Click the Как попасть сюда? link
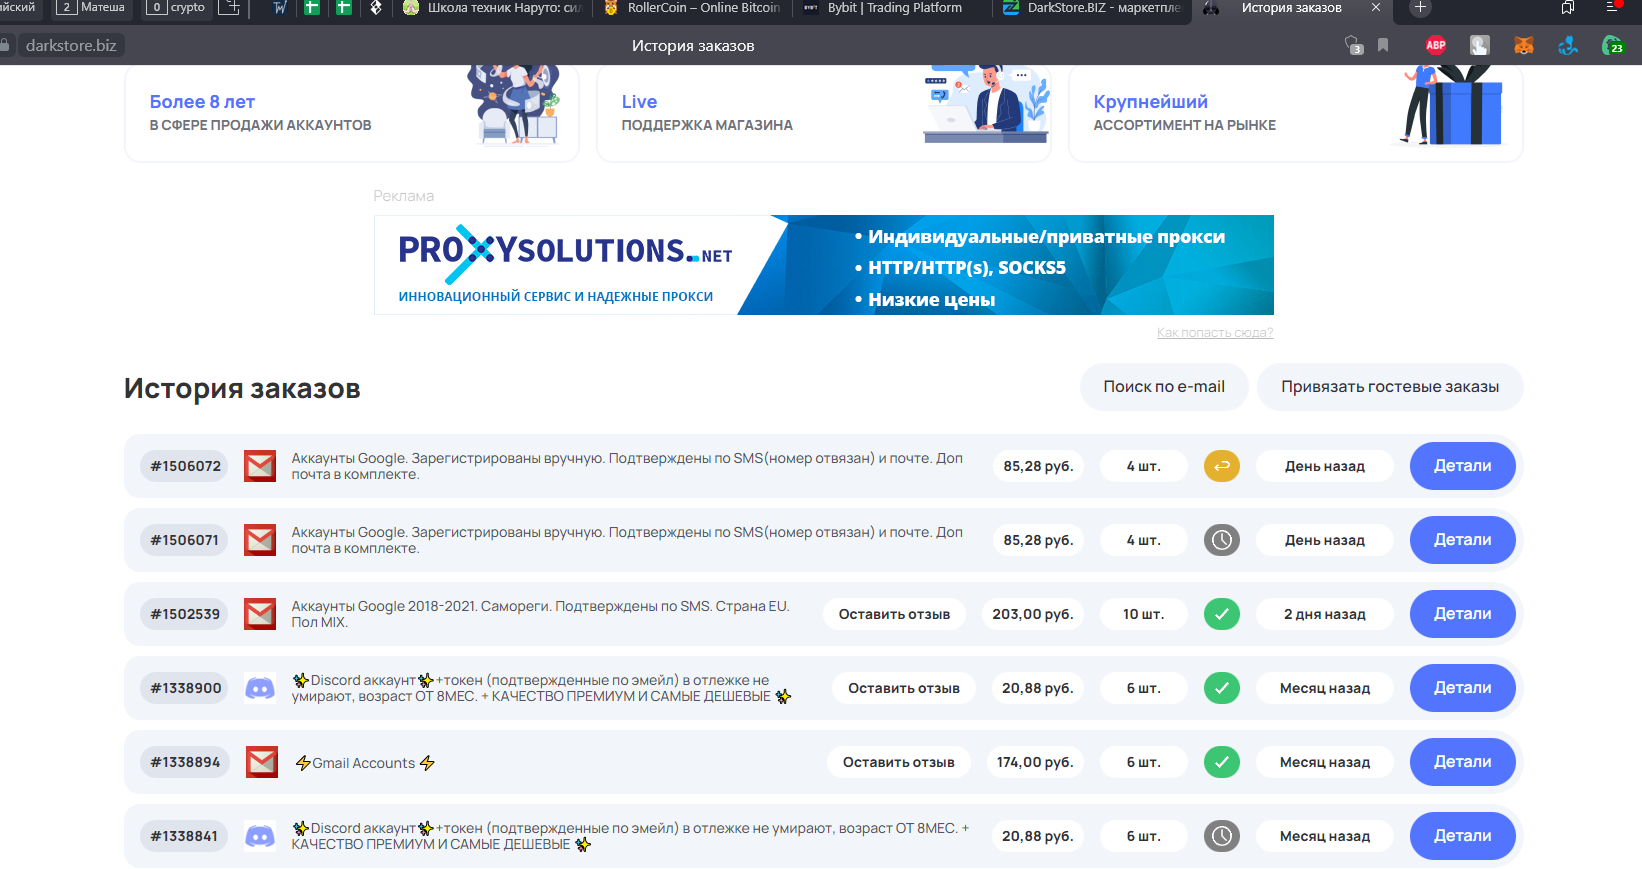 [x=1215, y=333]
